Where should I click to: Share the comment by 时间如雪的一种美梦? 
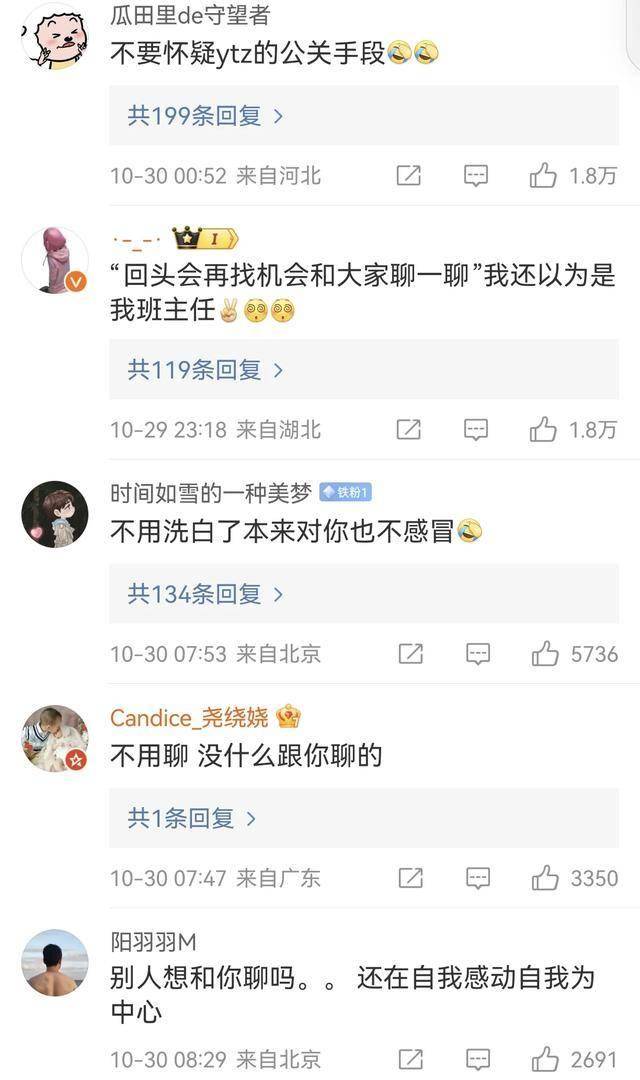click(x=411, y=654)
